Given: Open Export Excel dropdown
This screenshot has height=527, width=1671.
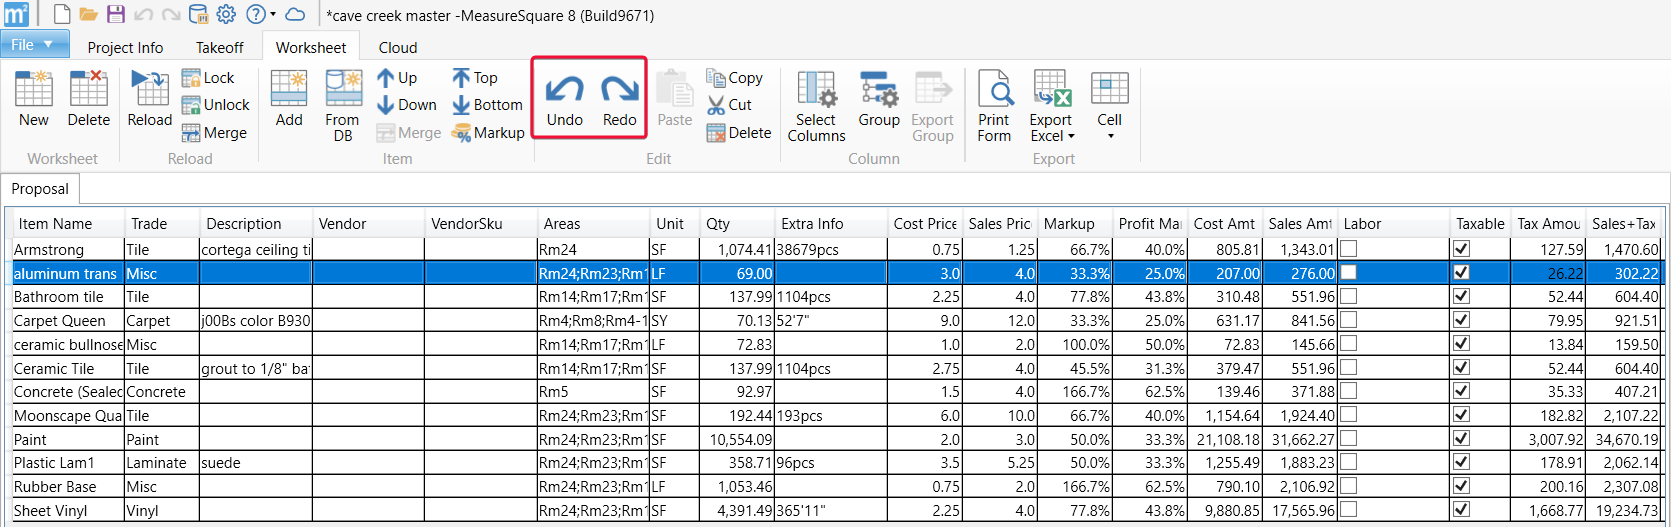Looking at the screenshot, I should coord(1052,106).
